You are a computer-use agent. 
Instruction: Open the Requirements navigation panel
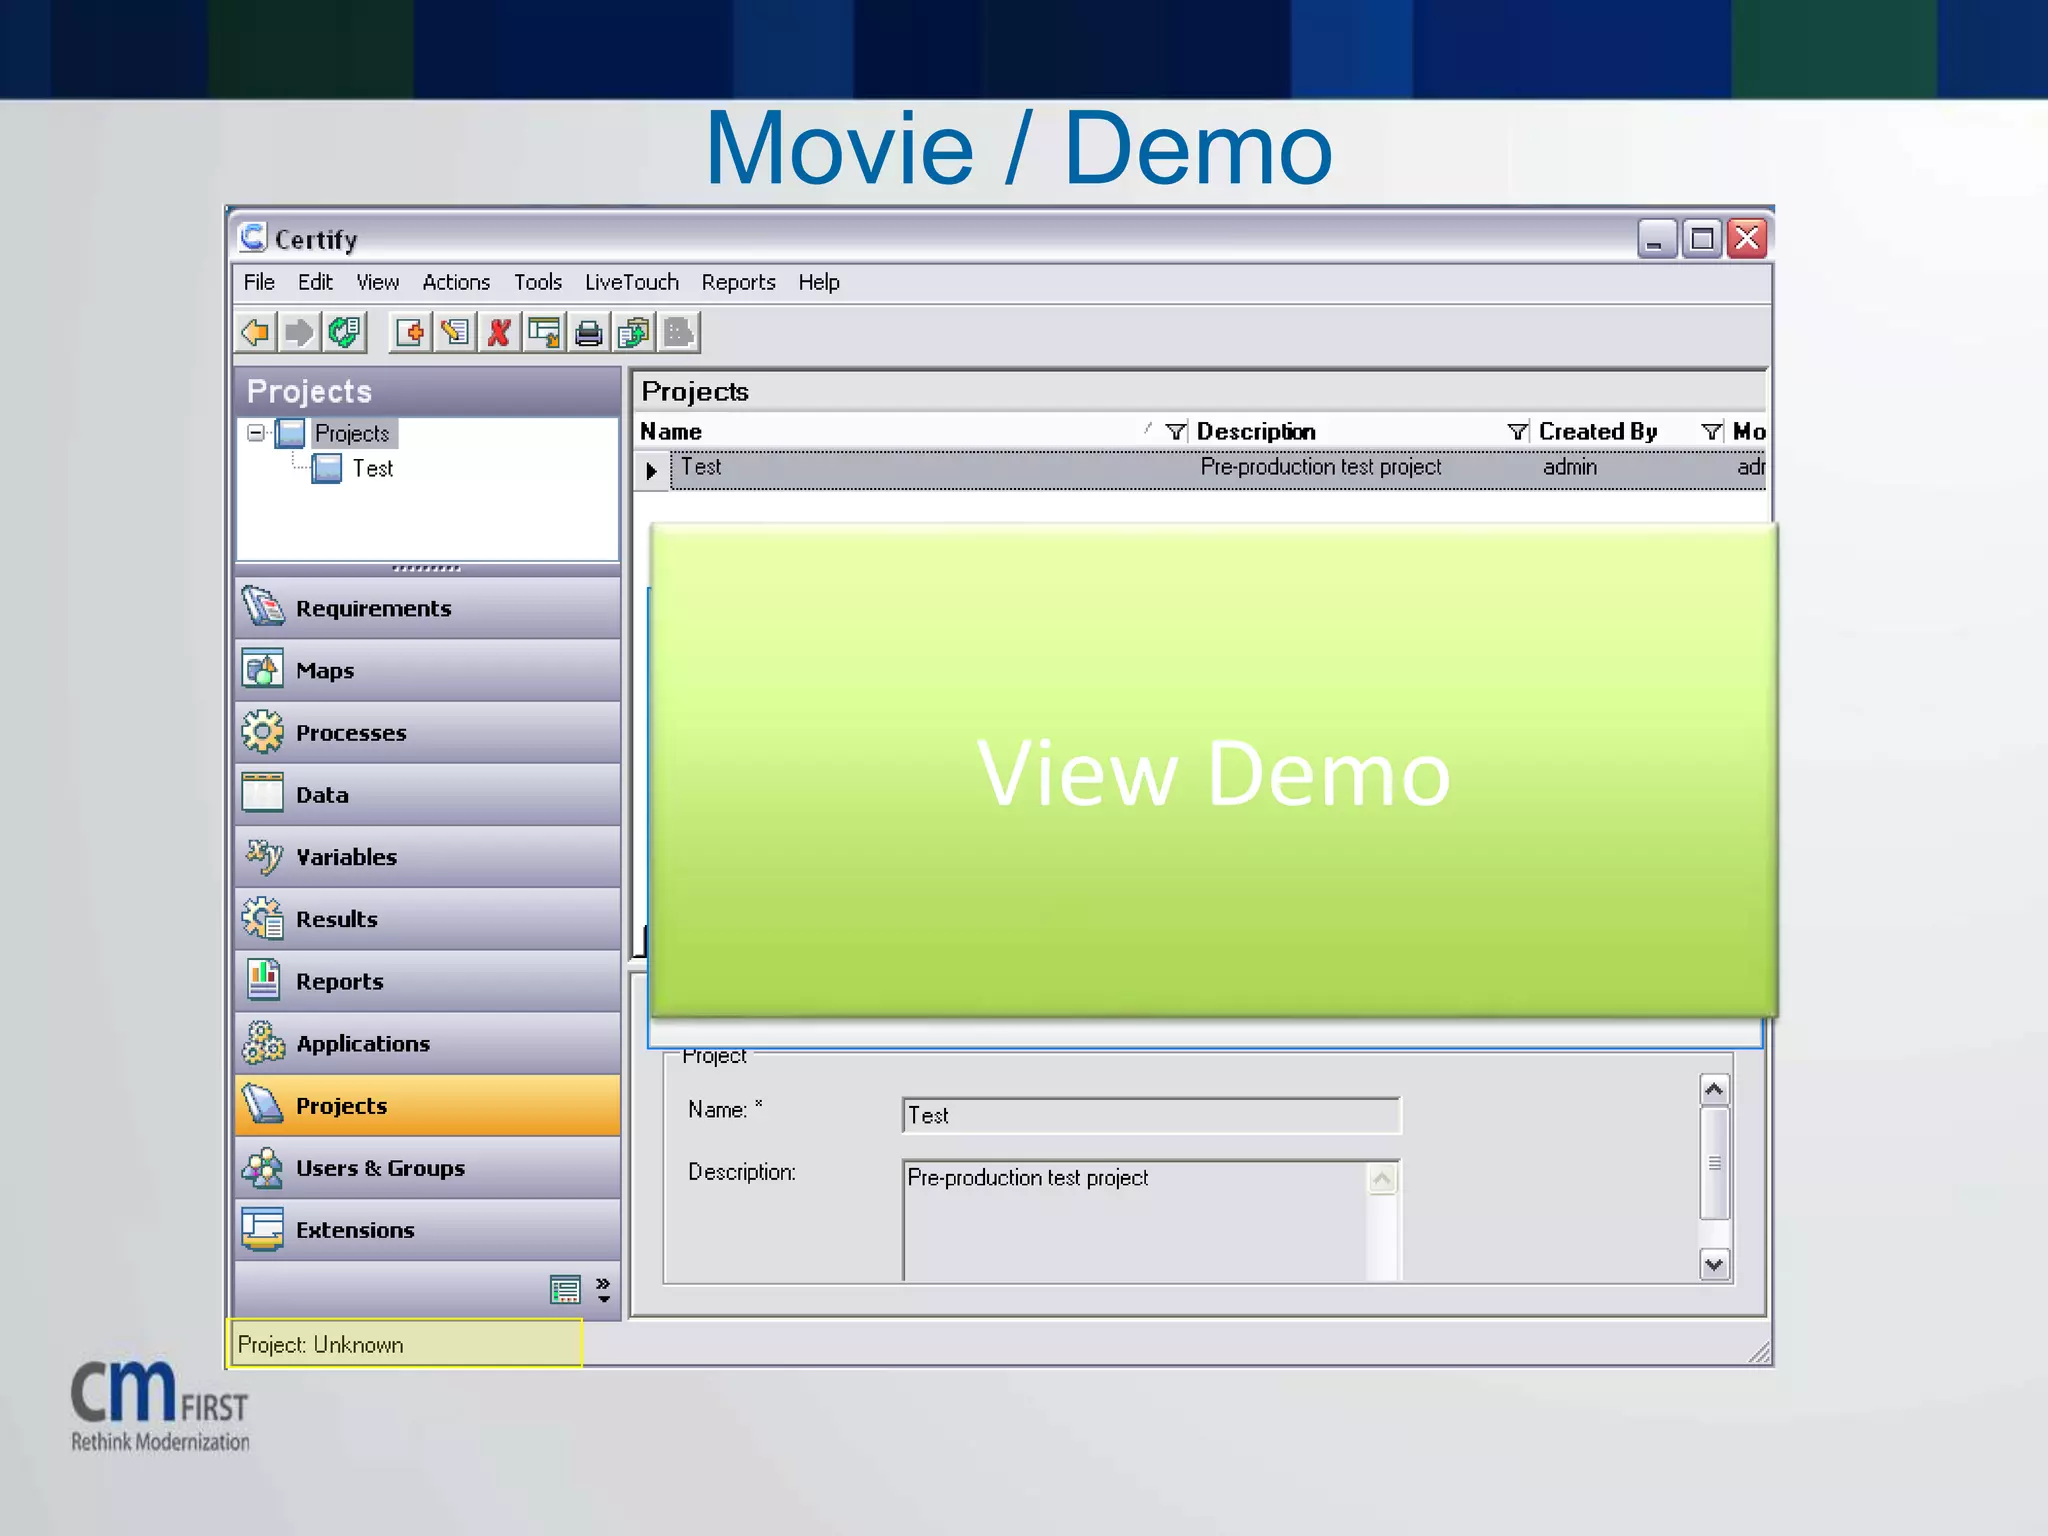coord(427,608)
